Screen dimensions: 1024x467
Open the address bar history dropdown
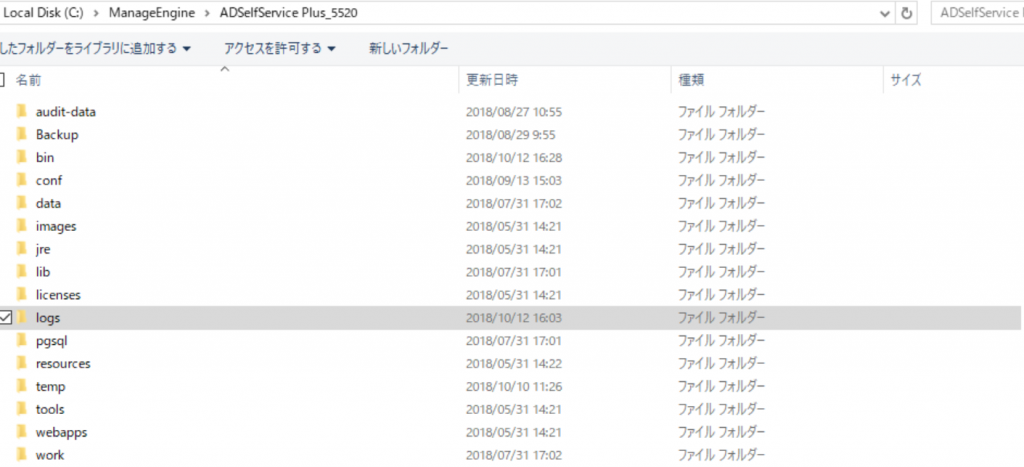[885, 13]
